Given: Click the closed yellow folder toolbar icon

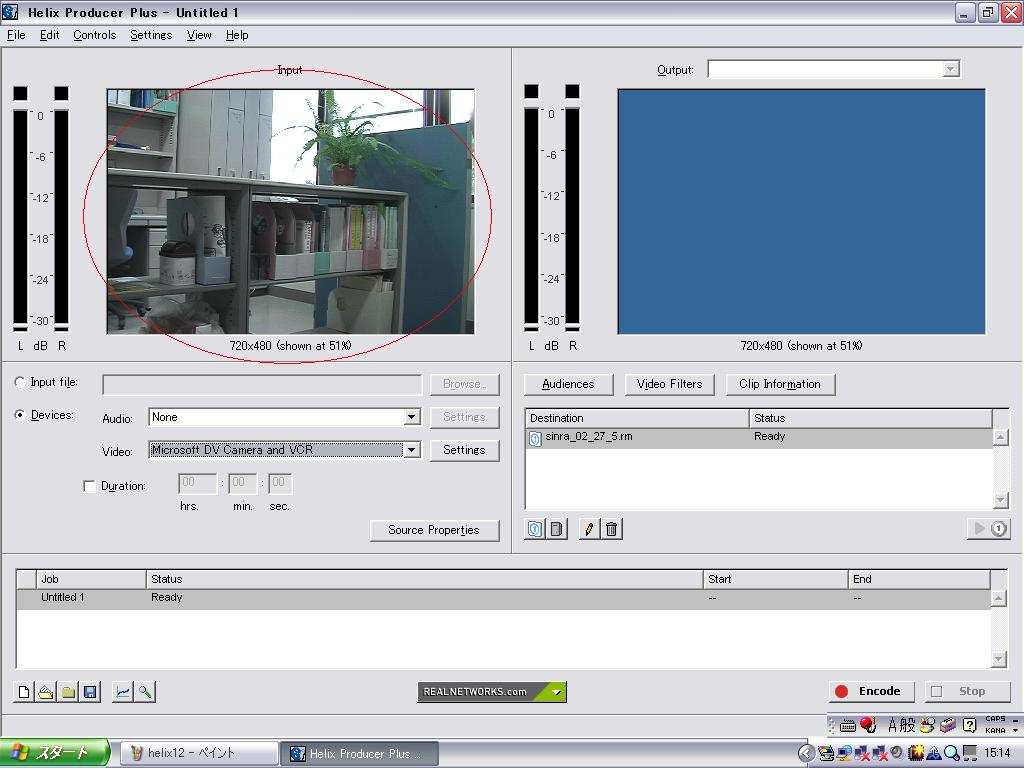Looking at the screenshot, I should click(68, 692).
